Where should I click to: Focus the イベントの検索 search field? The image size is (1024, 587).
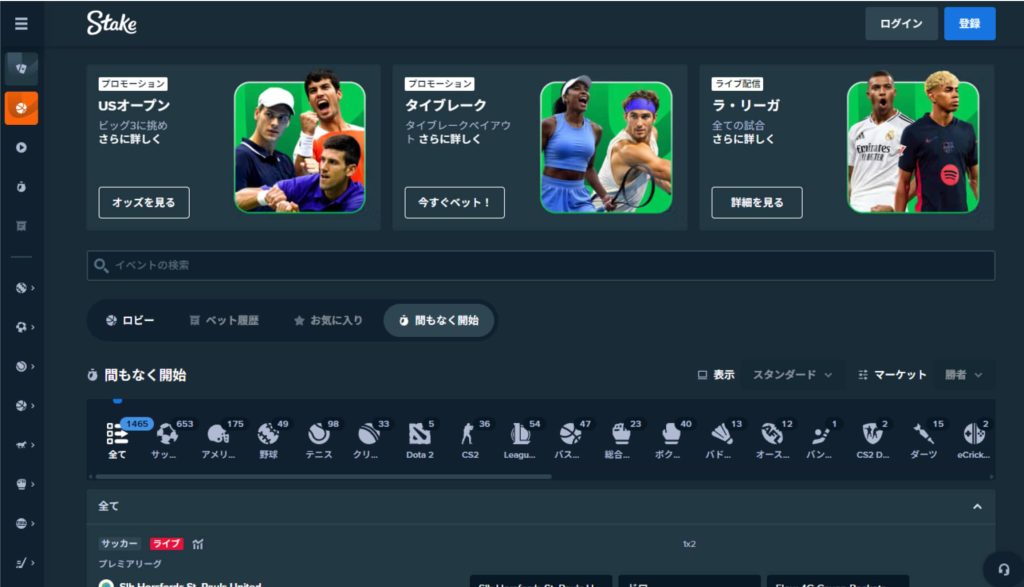[x=541, y=265]
